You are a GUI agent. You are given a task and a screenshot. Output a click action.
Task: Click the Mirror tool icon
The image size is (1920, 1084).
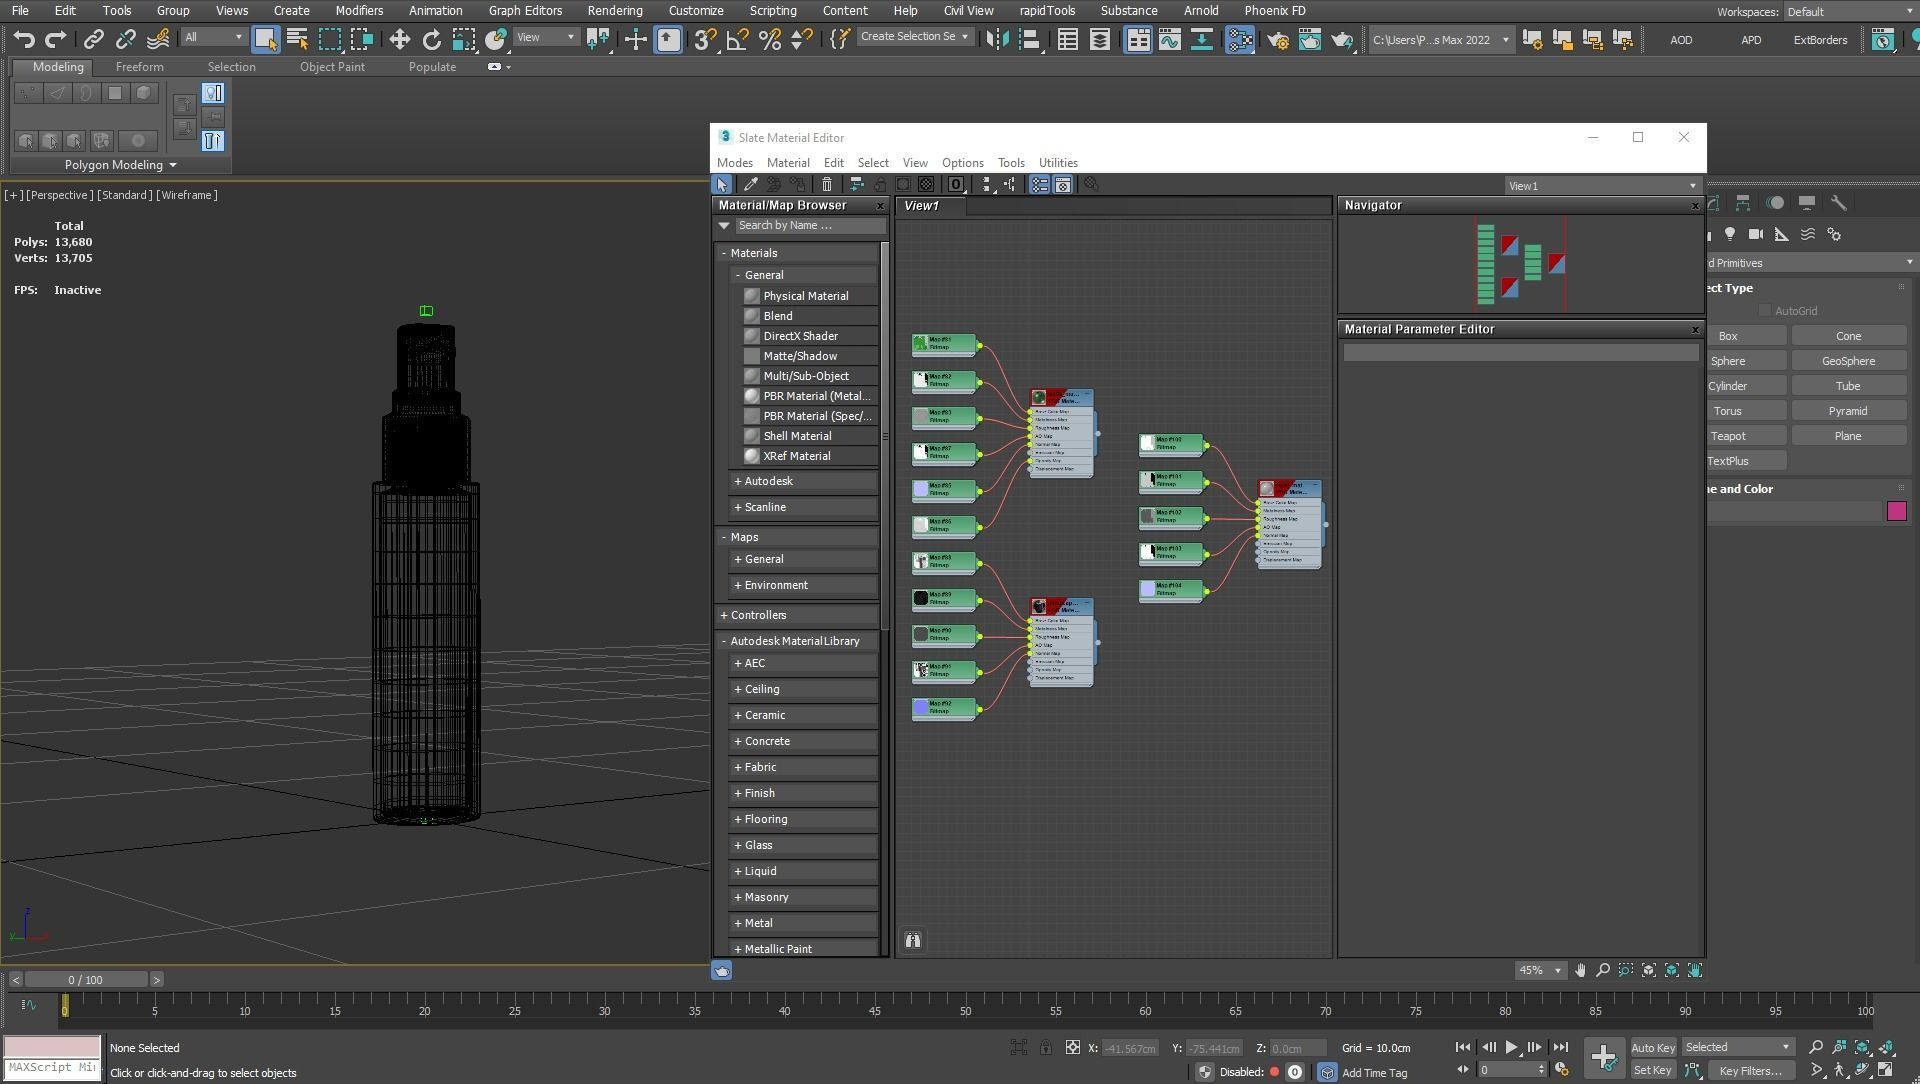(x=997, y=39)
